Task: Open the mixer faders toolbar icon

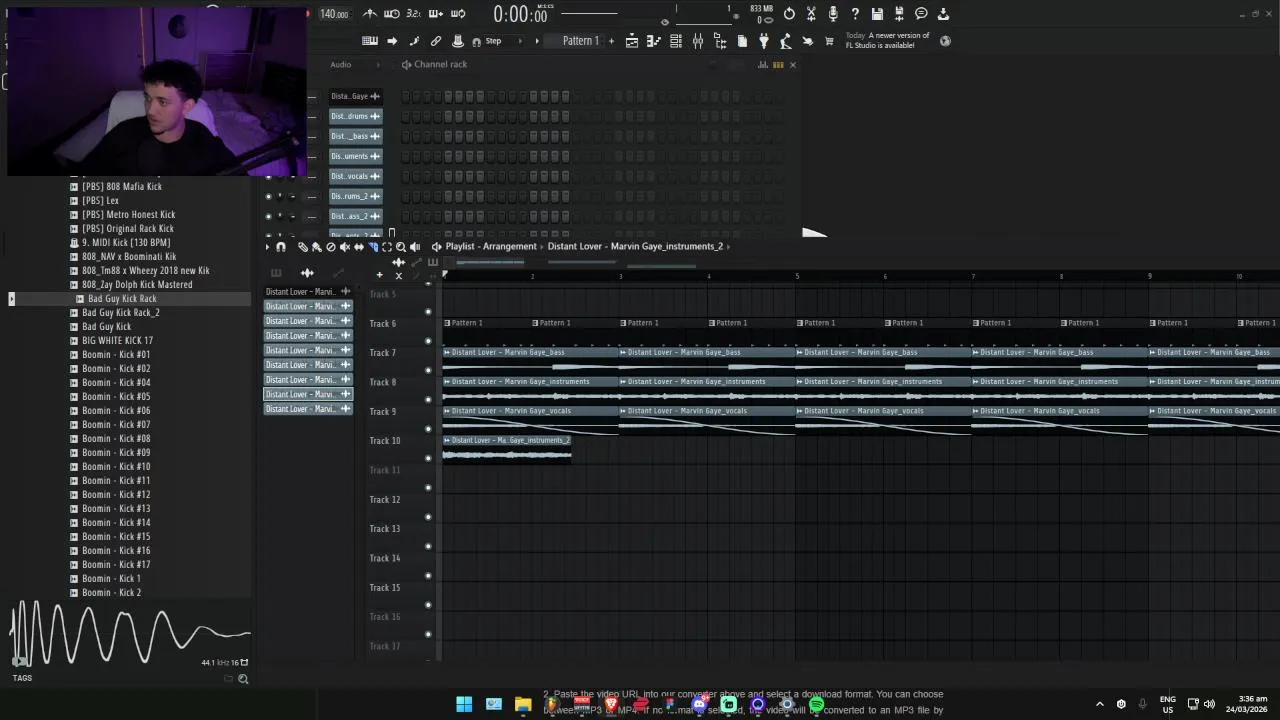Action: [x=698, y=41]
